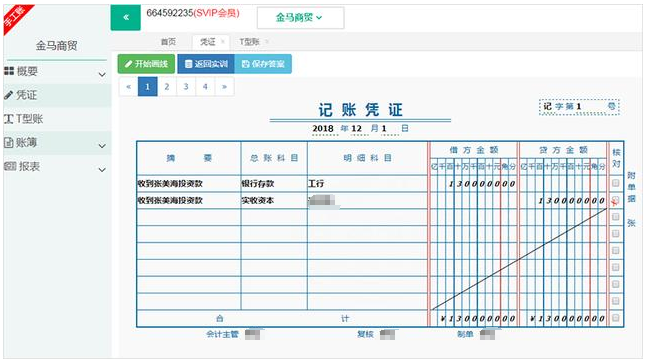
Task: Go to next page arrow in pagination
Action: (x=224, y=87)
